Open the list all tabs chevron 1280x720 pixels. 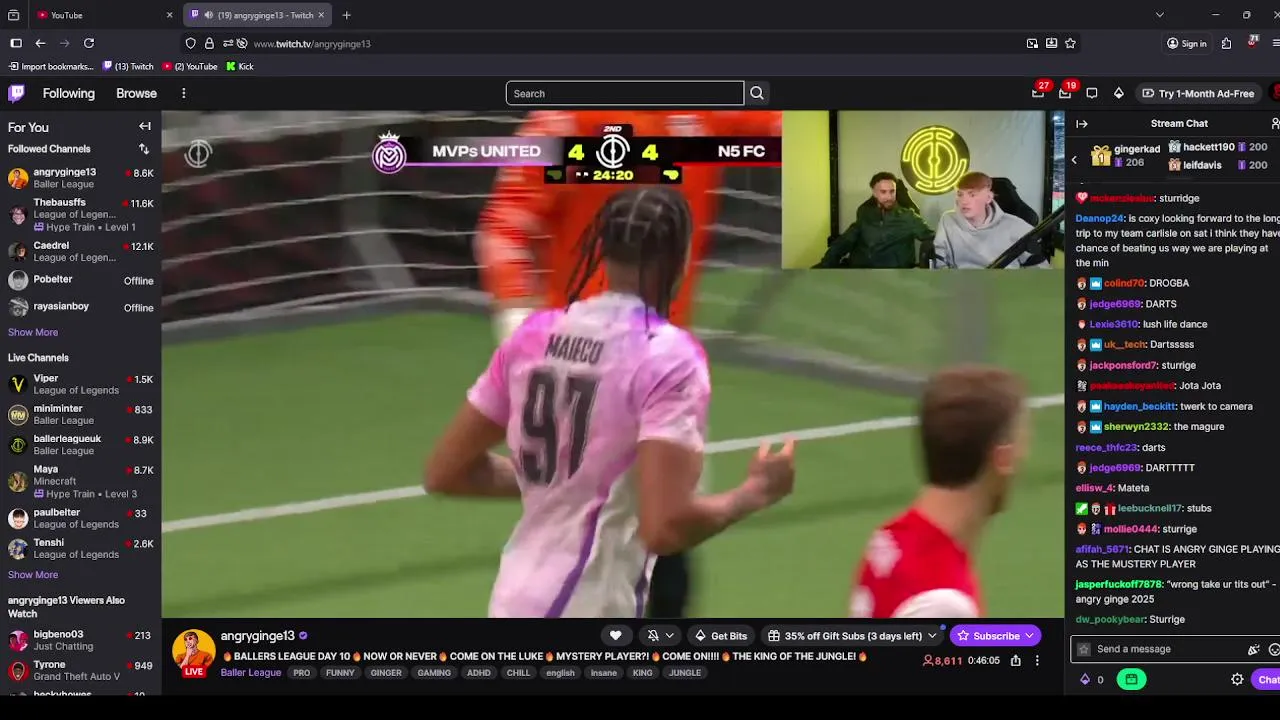tap(1159, 15)
